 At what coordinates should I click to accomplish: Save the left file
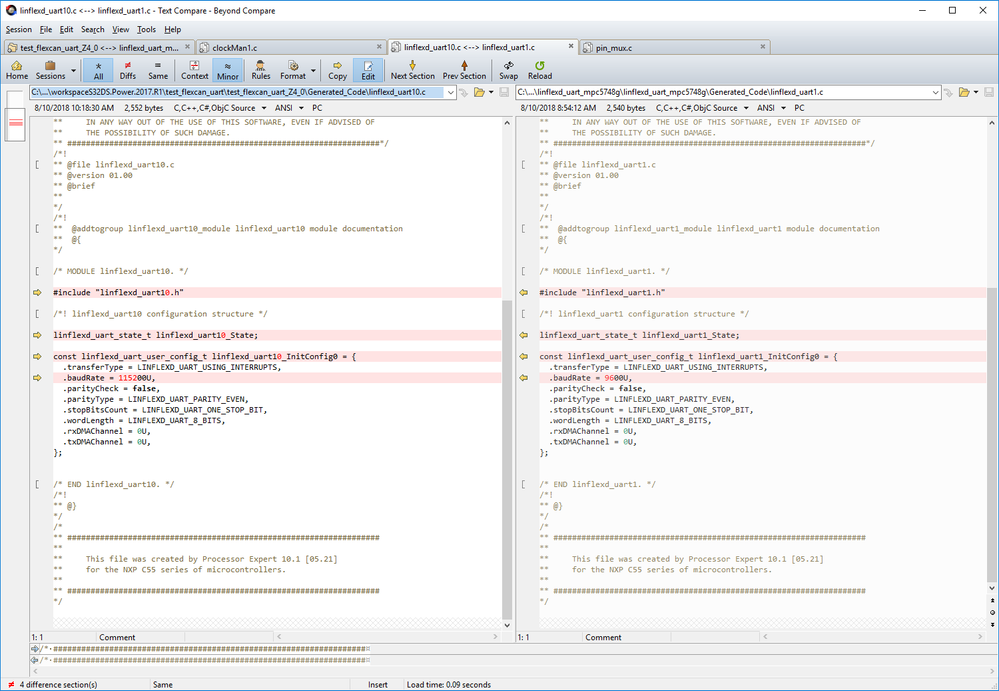504,92
